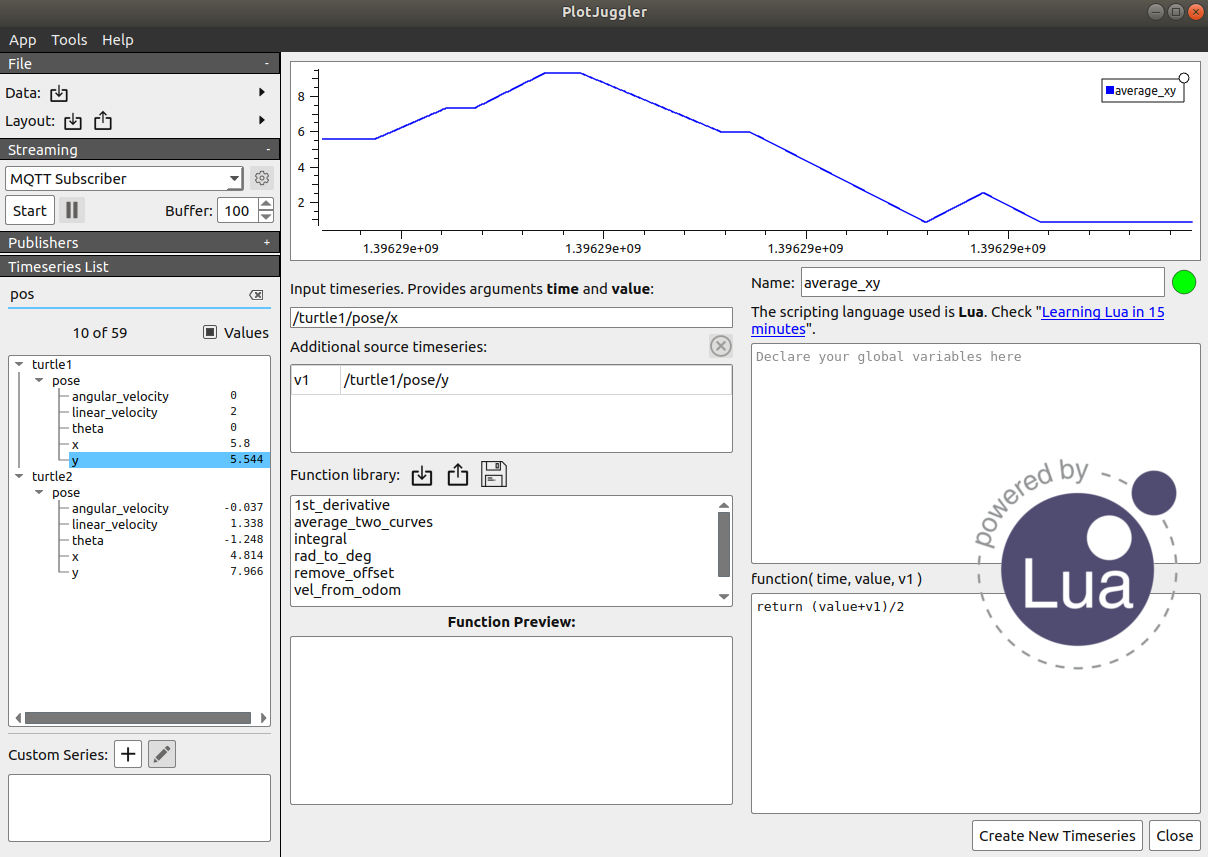Edit Custom Series with pencil icon
This screenshot has height=857, width=1208.
pyautogui.click(x=161, y=754)
